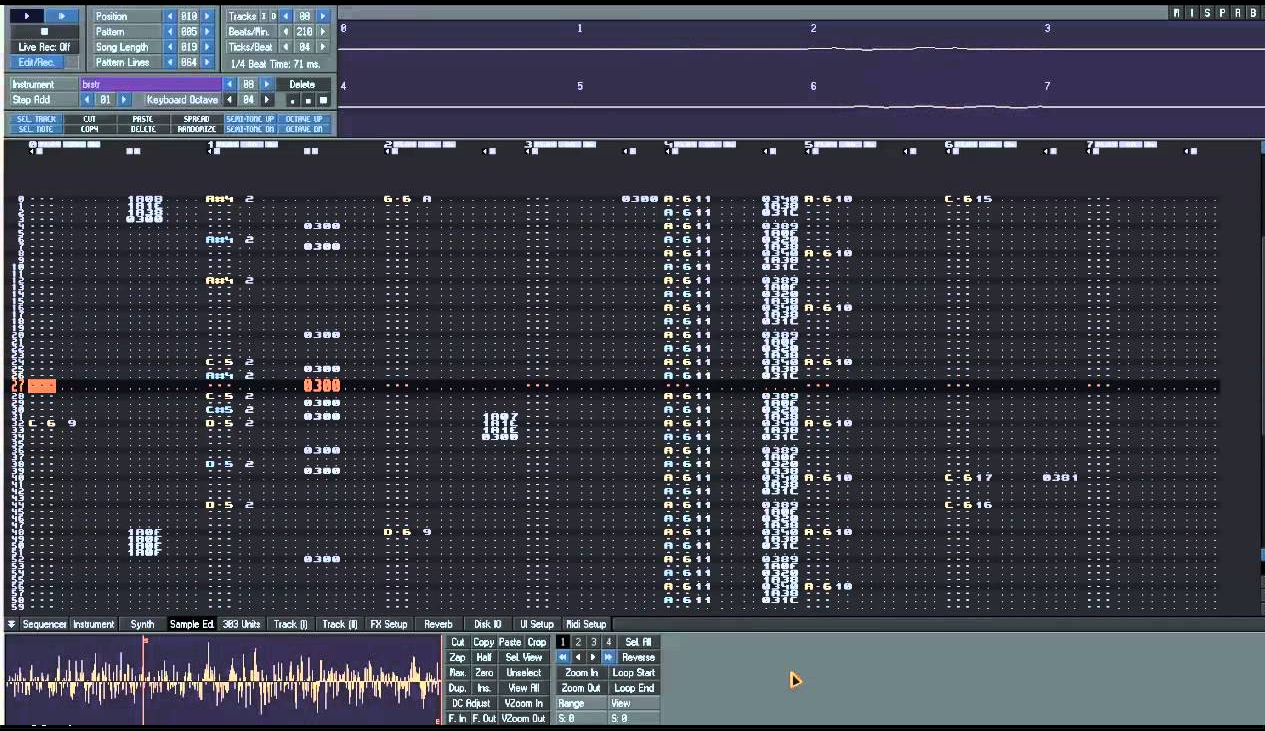This screenshot has height=731, width=1265.
Task: Open the Midi Setup tab
Action: tap(586, 624)
